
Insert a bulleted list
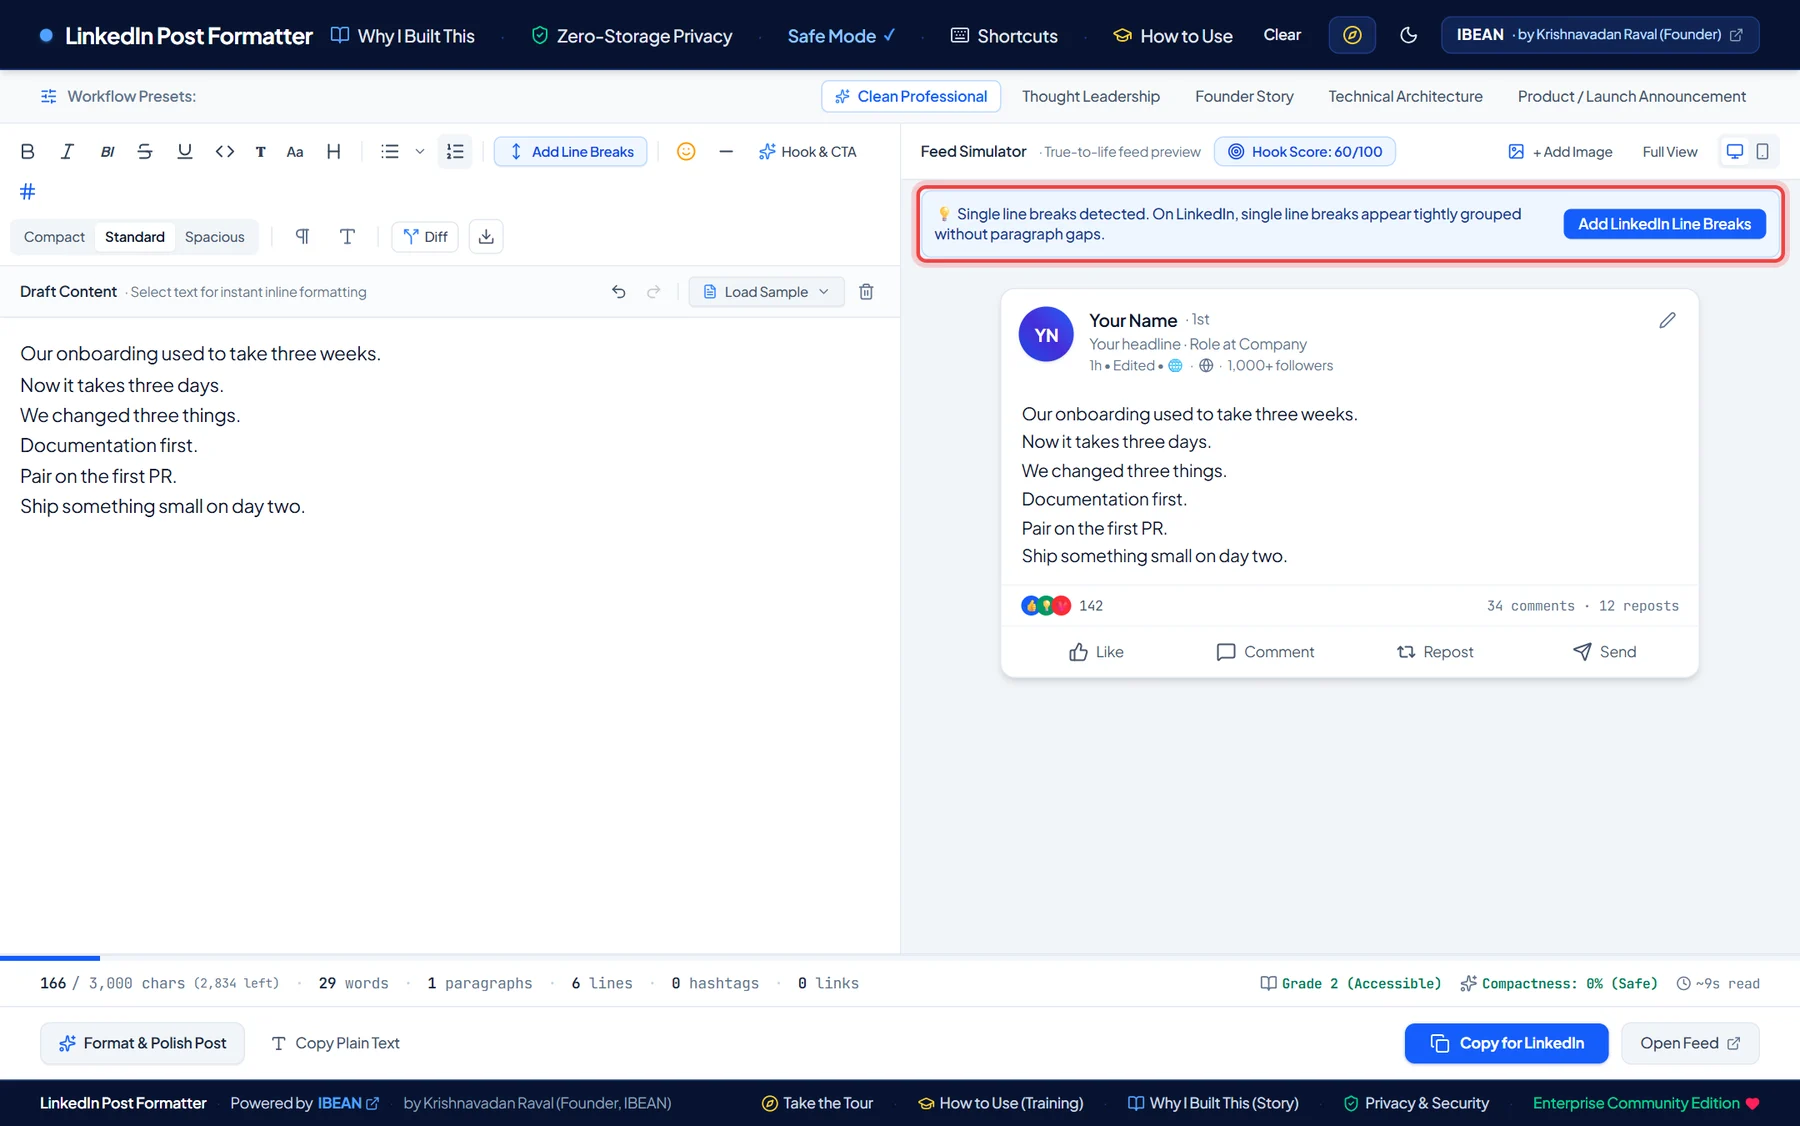tap(390, 152)
